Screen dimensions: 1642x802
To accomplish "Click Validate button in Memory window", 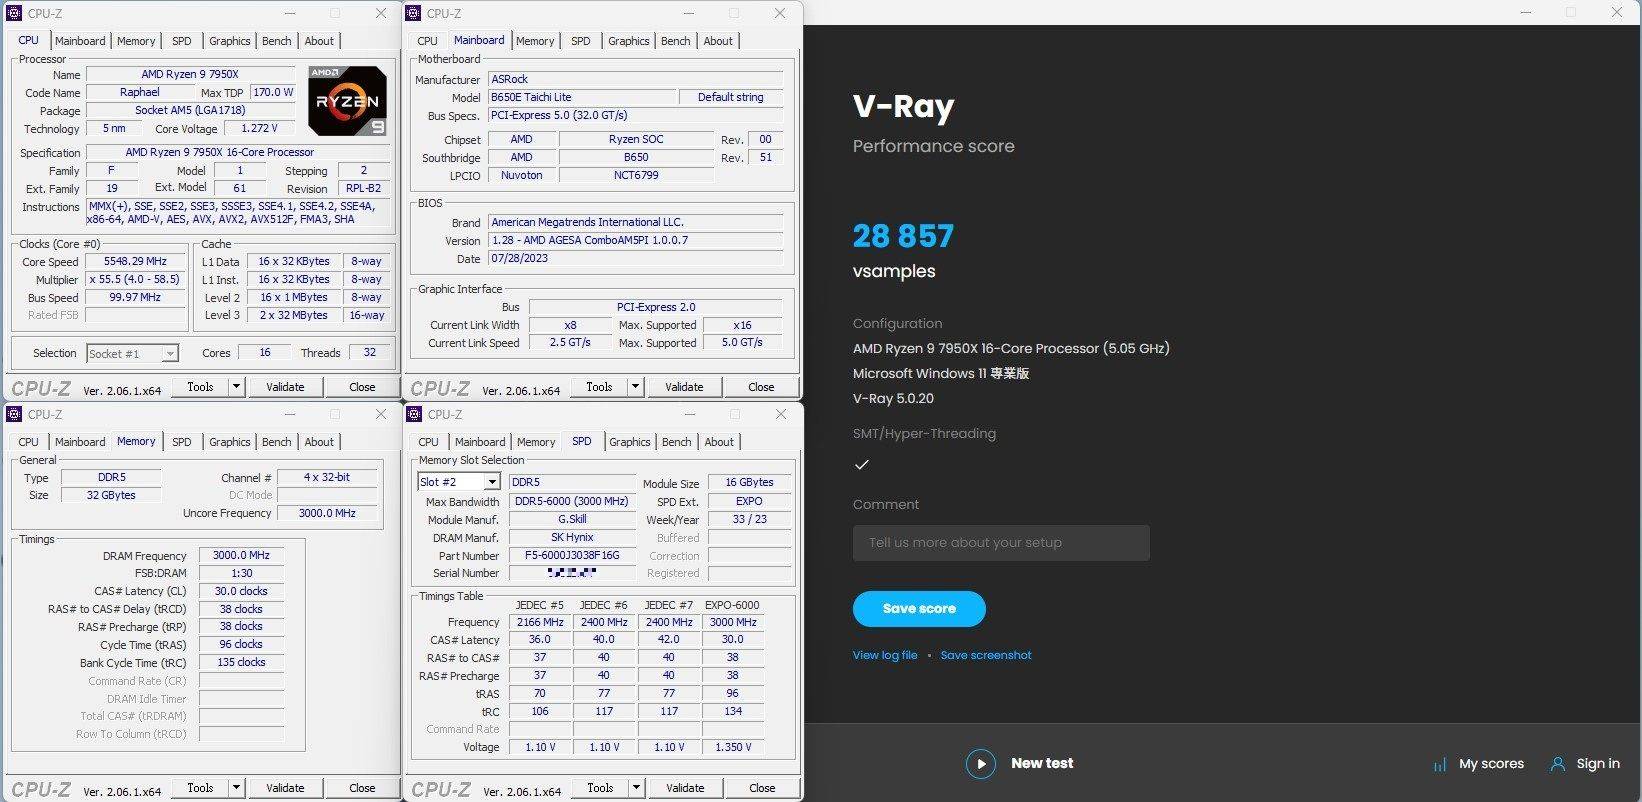I will click(285, 788).
